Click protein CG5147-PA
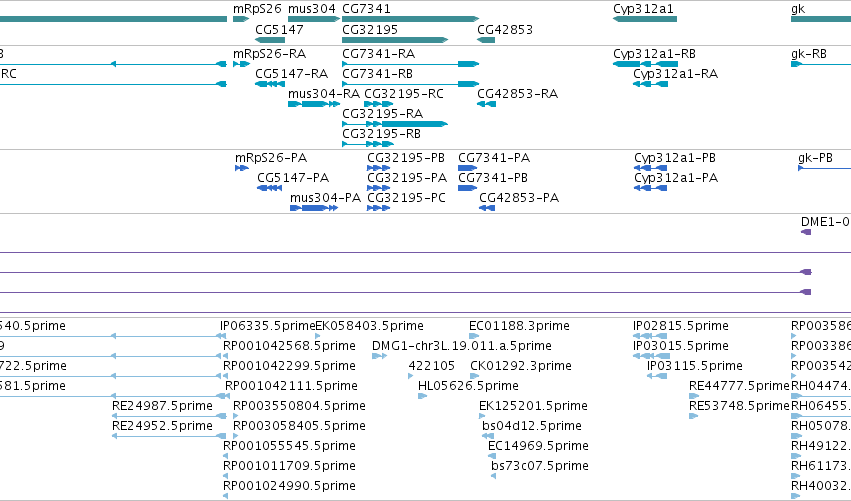 pyautogui.click(x=293, y=178)
